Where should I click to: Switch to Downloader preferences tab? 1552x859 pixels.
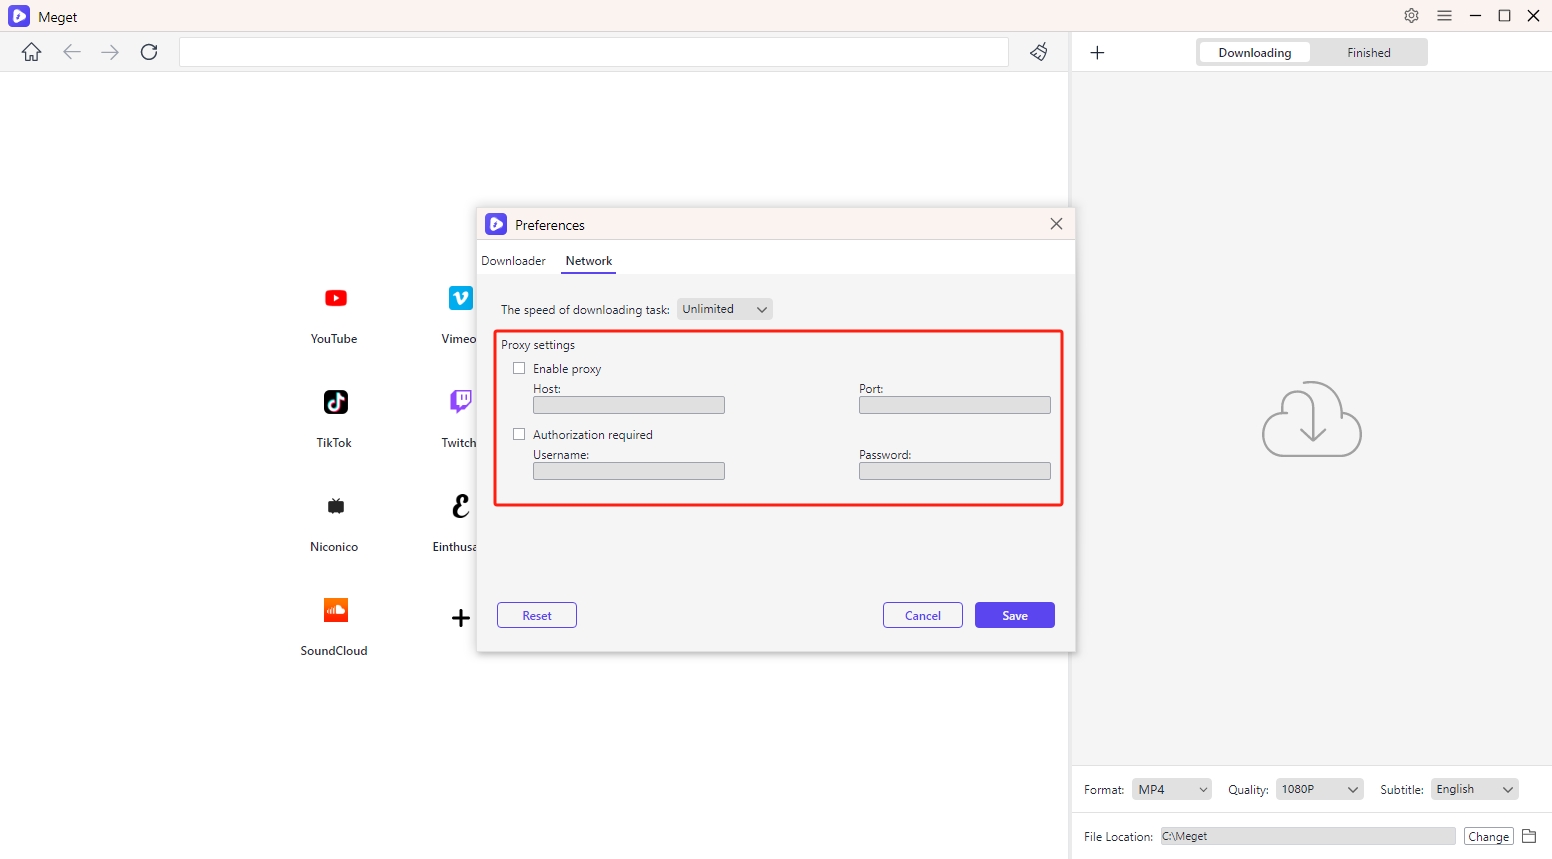[x=513, y=261]
